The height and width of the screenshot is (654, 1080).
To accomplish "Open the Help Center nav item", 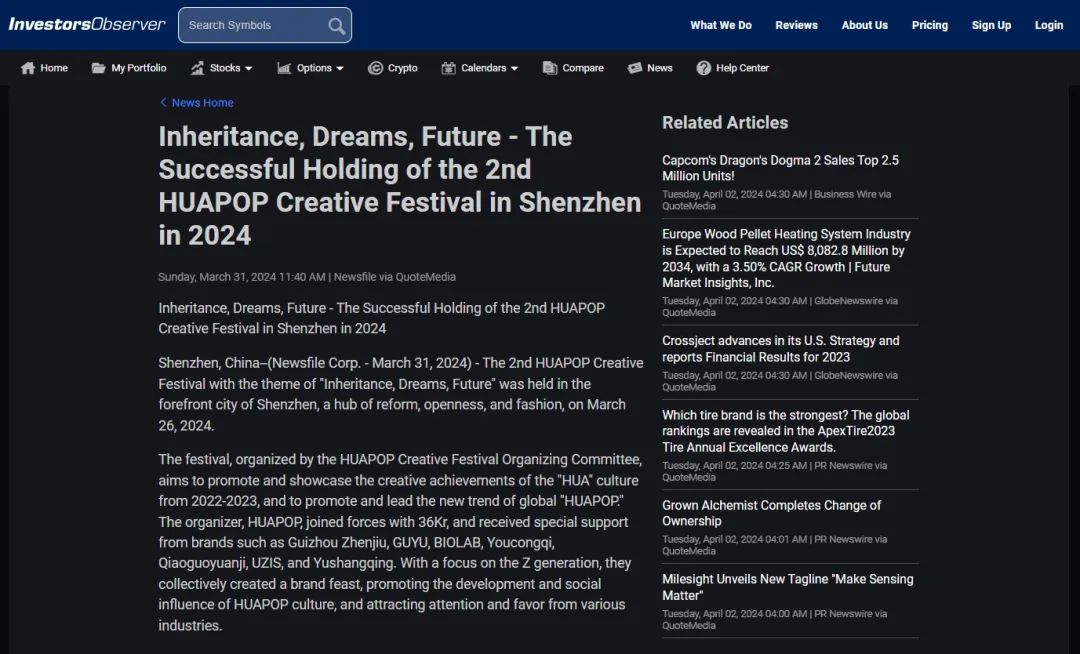I will (733, 67).
